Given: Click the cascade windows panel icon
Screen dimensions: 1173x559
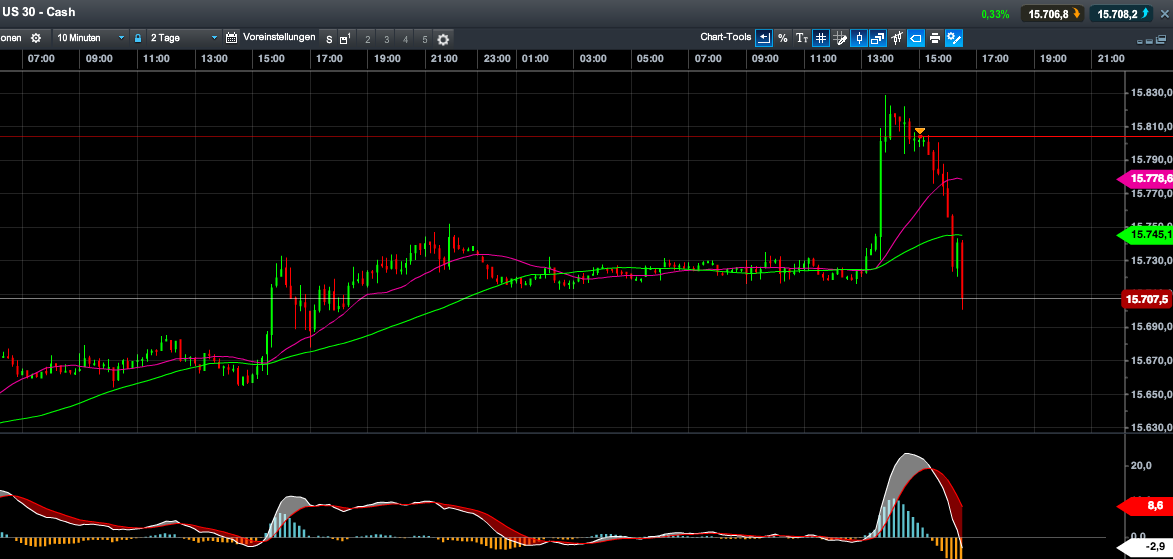Looking at the screenshot, I should click(1161, 39).
